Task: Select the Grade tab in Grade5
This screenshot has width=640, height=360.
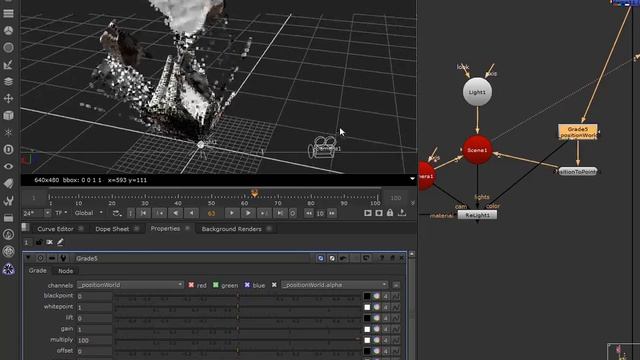Action: (x=38, y=271)
